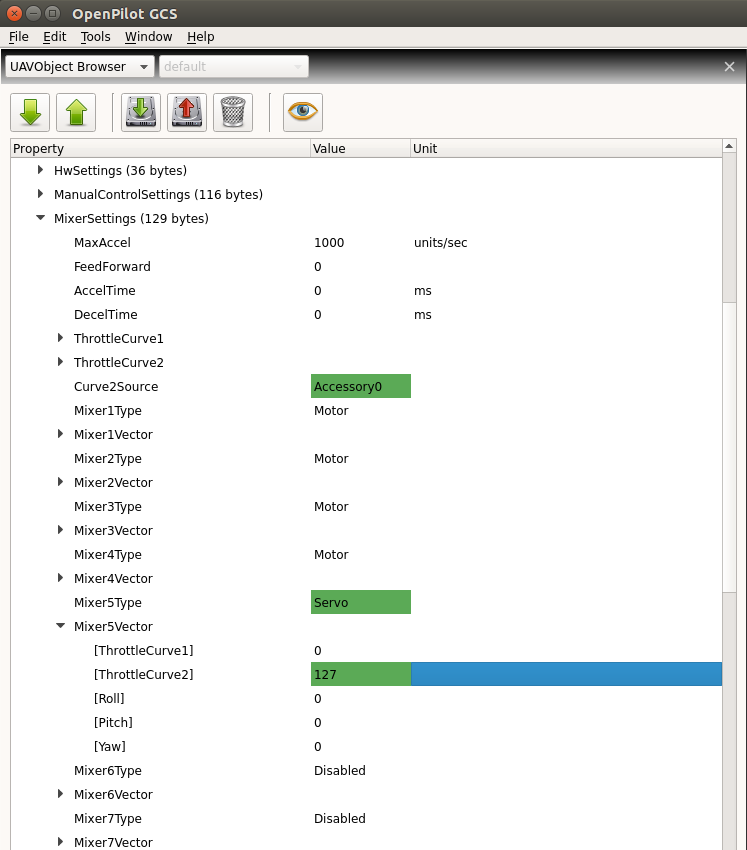Select the [ThrottleCurve1] row under Mixer5Vector
747x850 pixels.
(366, 650)
